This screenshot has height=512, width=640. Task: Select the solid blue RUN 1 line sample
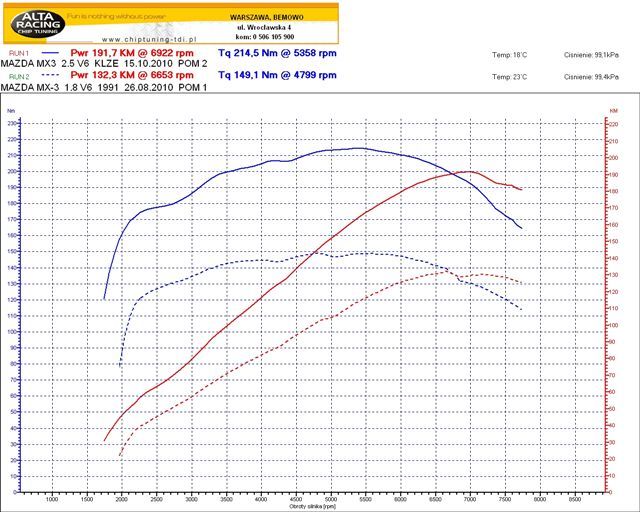click(50, 50)
